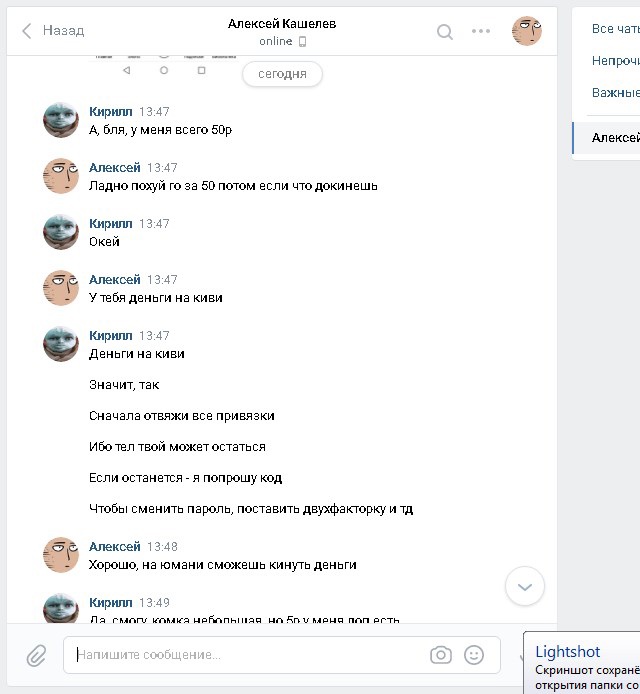
Task: Go back via Назад link
Action: (63, 31)
